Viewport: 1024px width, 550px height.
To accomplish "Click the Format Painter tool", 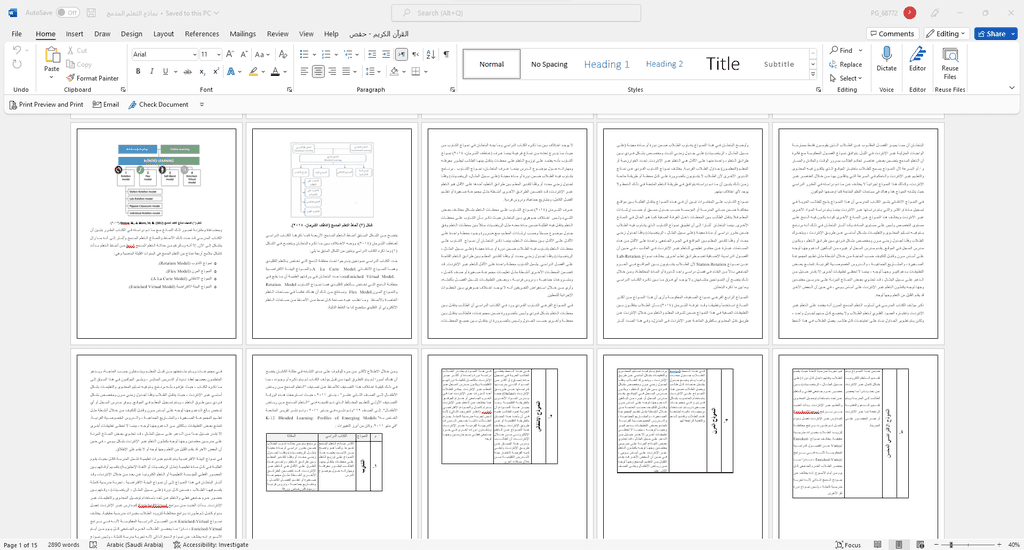I will pos(91,78).
